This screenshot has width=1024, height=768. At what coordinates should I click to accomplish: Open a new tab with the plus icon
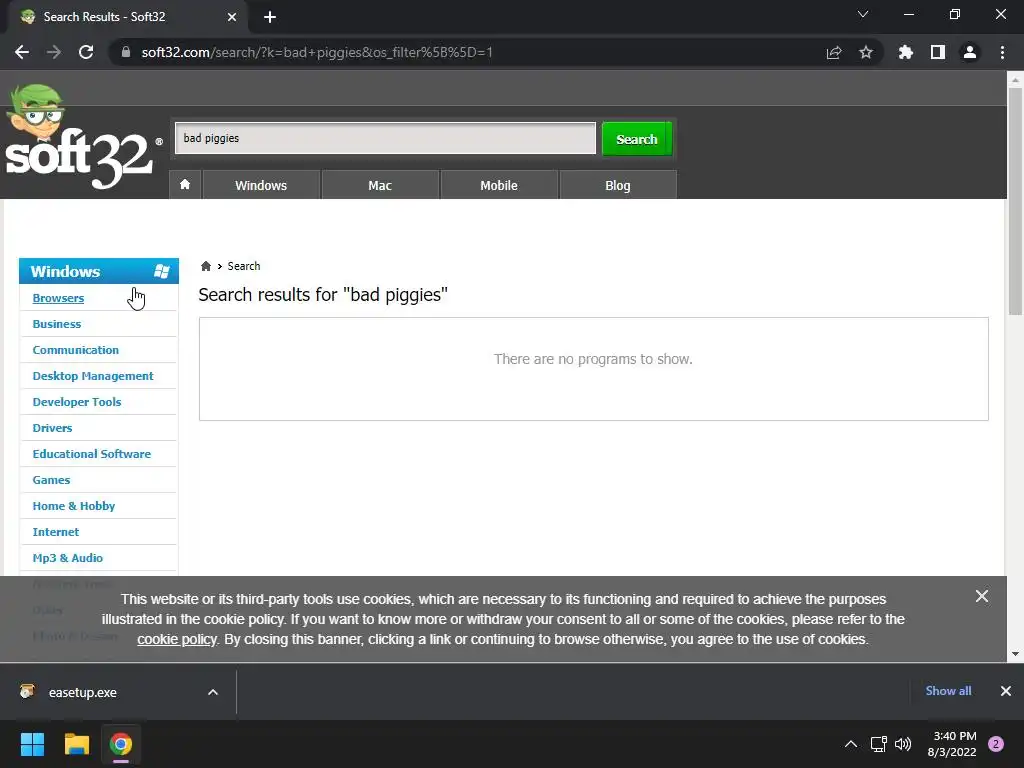pos(270,17)
